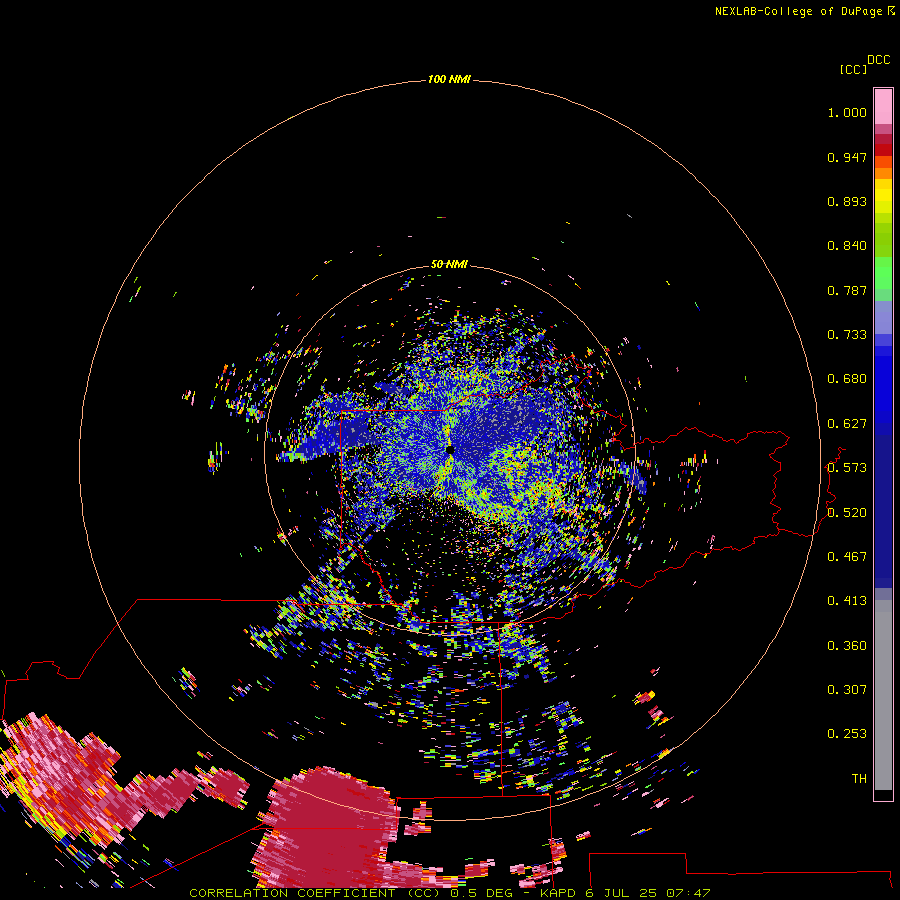Click the Correlation Coefficient caption at the bottom
The height and width of the screenshot is (900, 900).
tap(449, 893)
